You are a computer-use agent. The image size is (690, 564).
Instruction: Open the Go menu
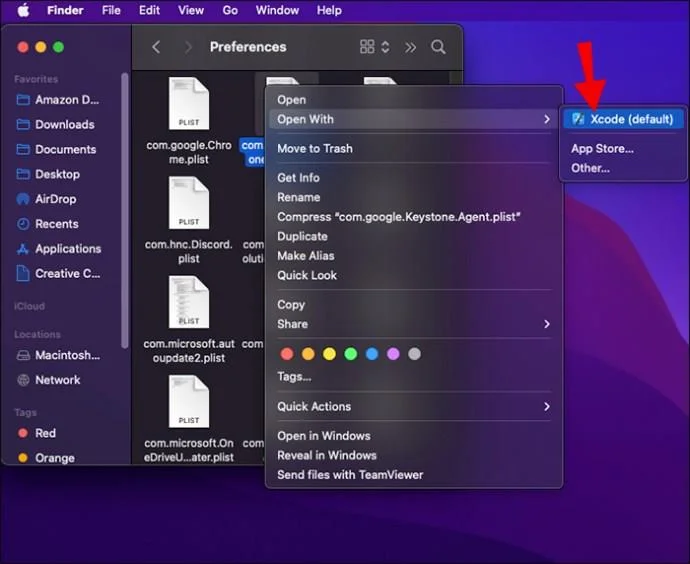pos(230,10)
